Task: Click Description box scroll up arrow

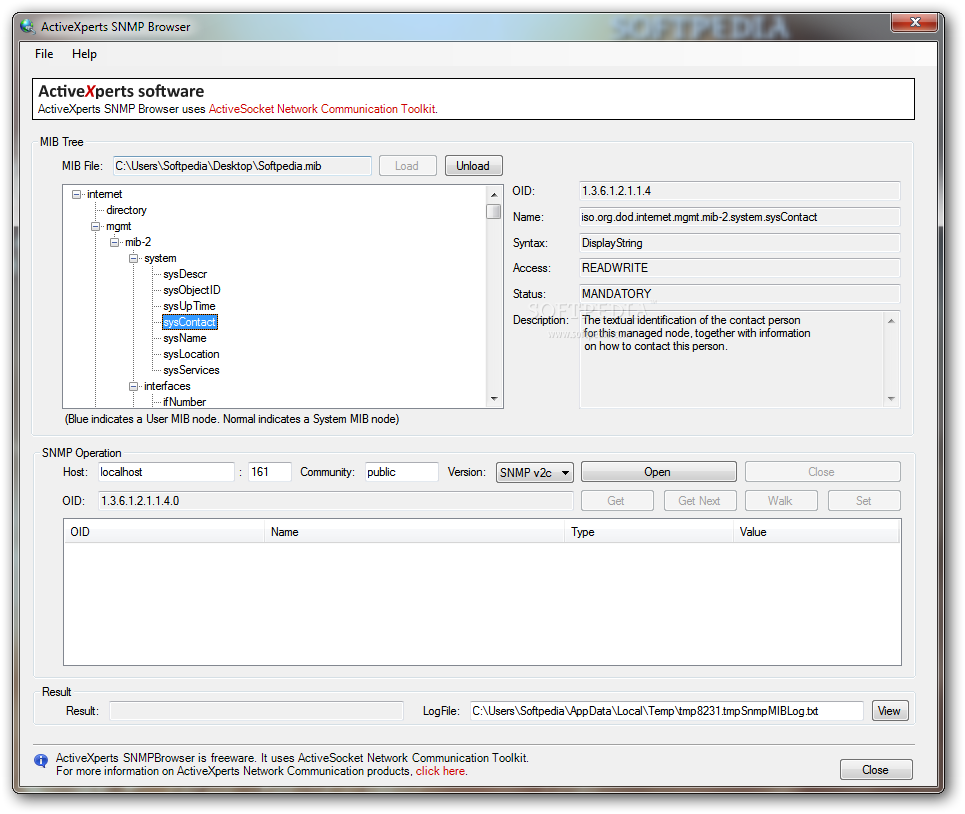Action: 891,321
